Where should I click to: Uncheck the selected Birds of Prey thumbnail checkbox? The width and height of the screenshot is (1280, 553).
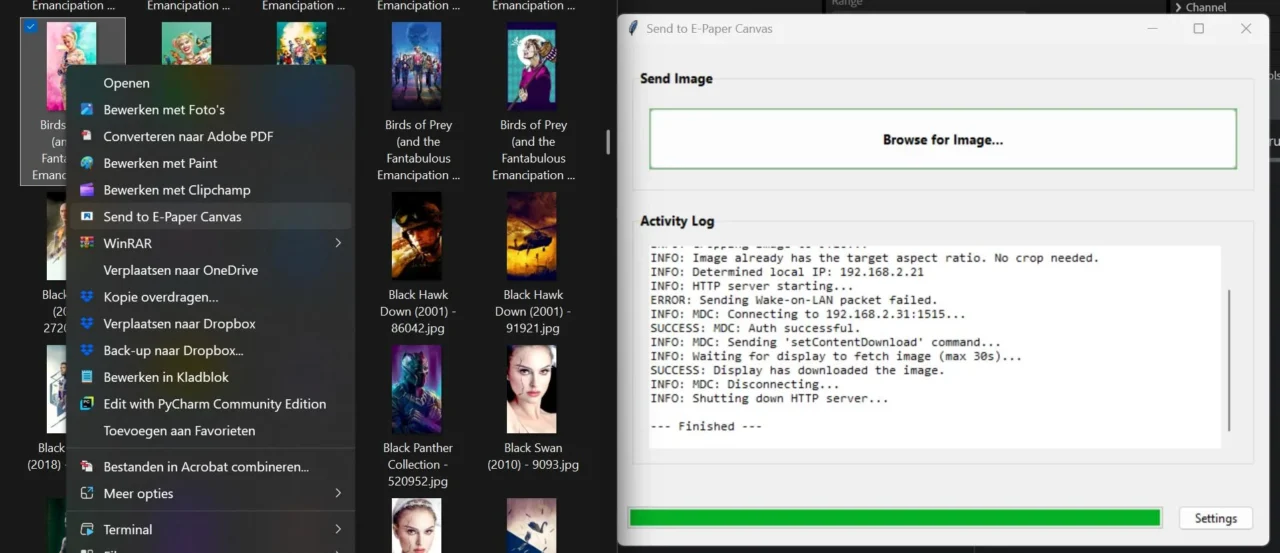30,27
